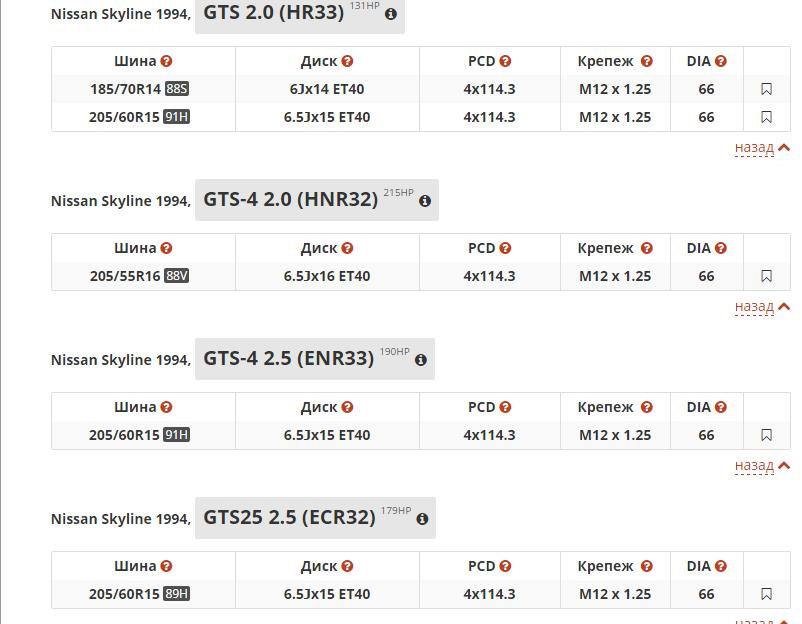Click info icon next to GTS 2.0 (HR33)
Image resolution: width=802 pixels, height=624 pixels.
tap(391, 14)
